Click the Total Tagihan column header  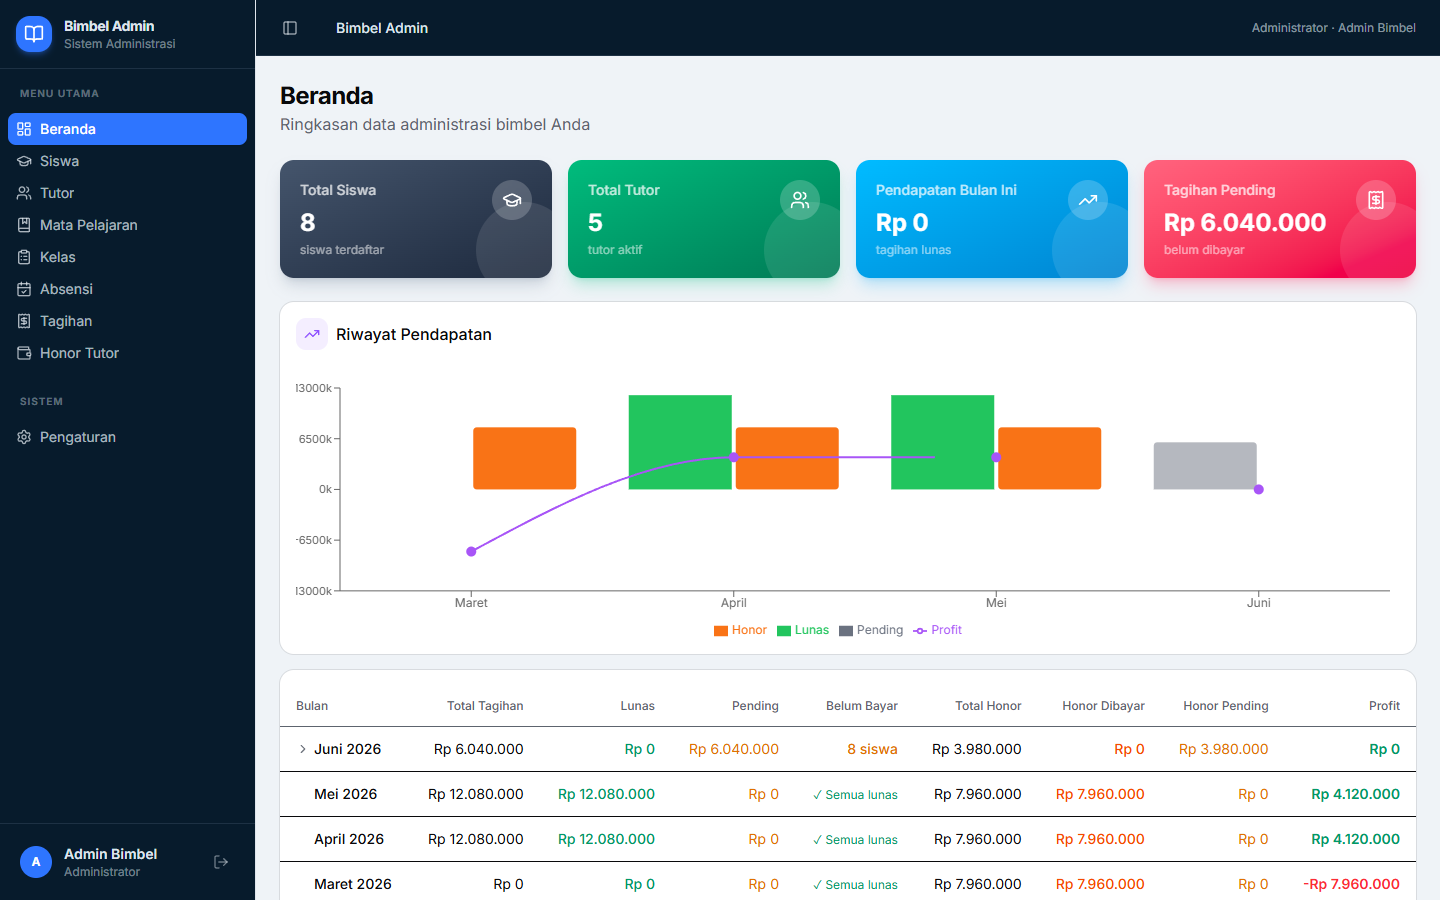point(485,706)
